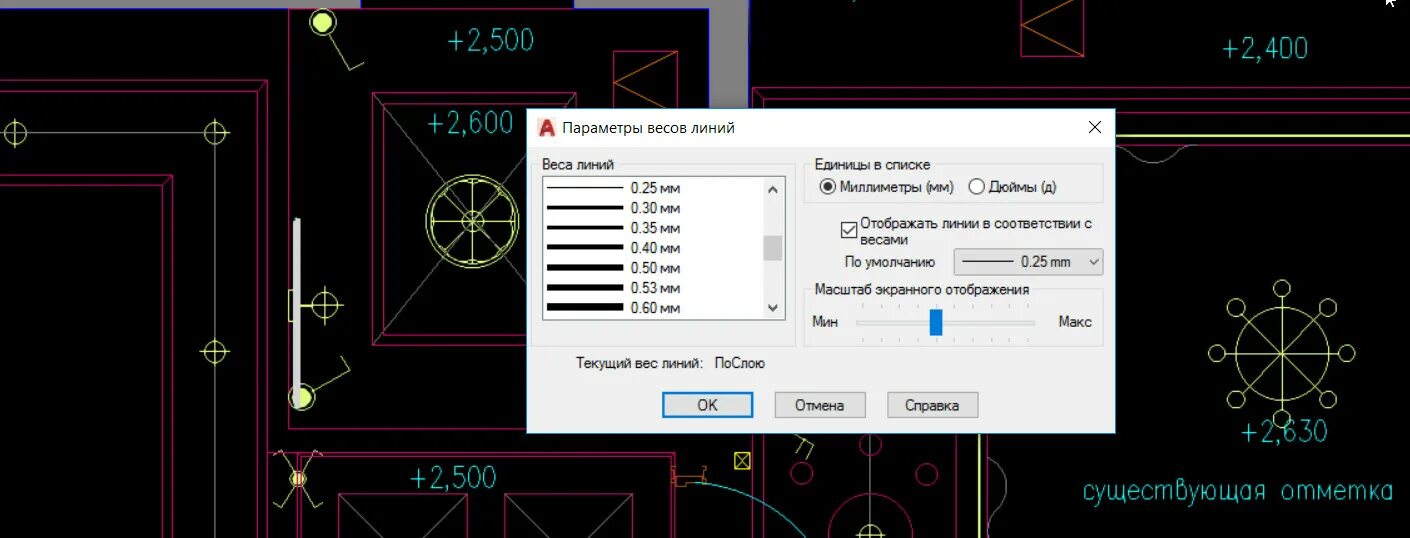This screenshot has width=1410, height=538.
Task: Select the 0.30 мм lineweight
Action: pyautogui.click(x=652, y=208)
